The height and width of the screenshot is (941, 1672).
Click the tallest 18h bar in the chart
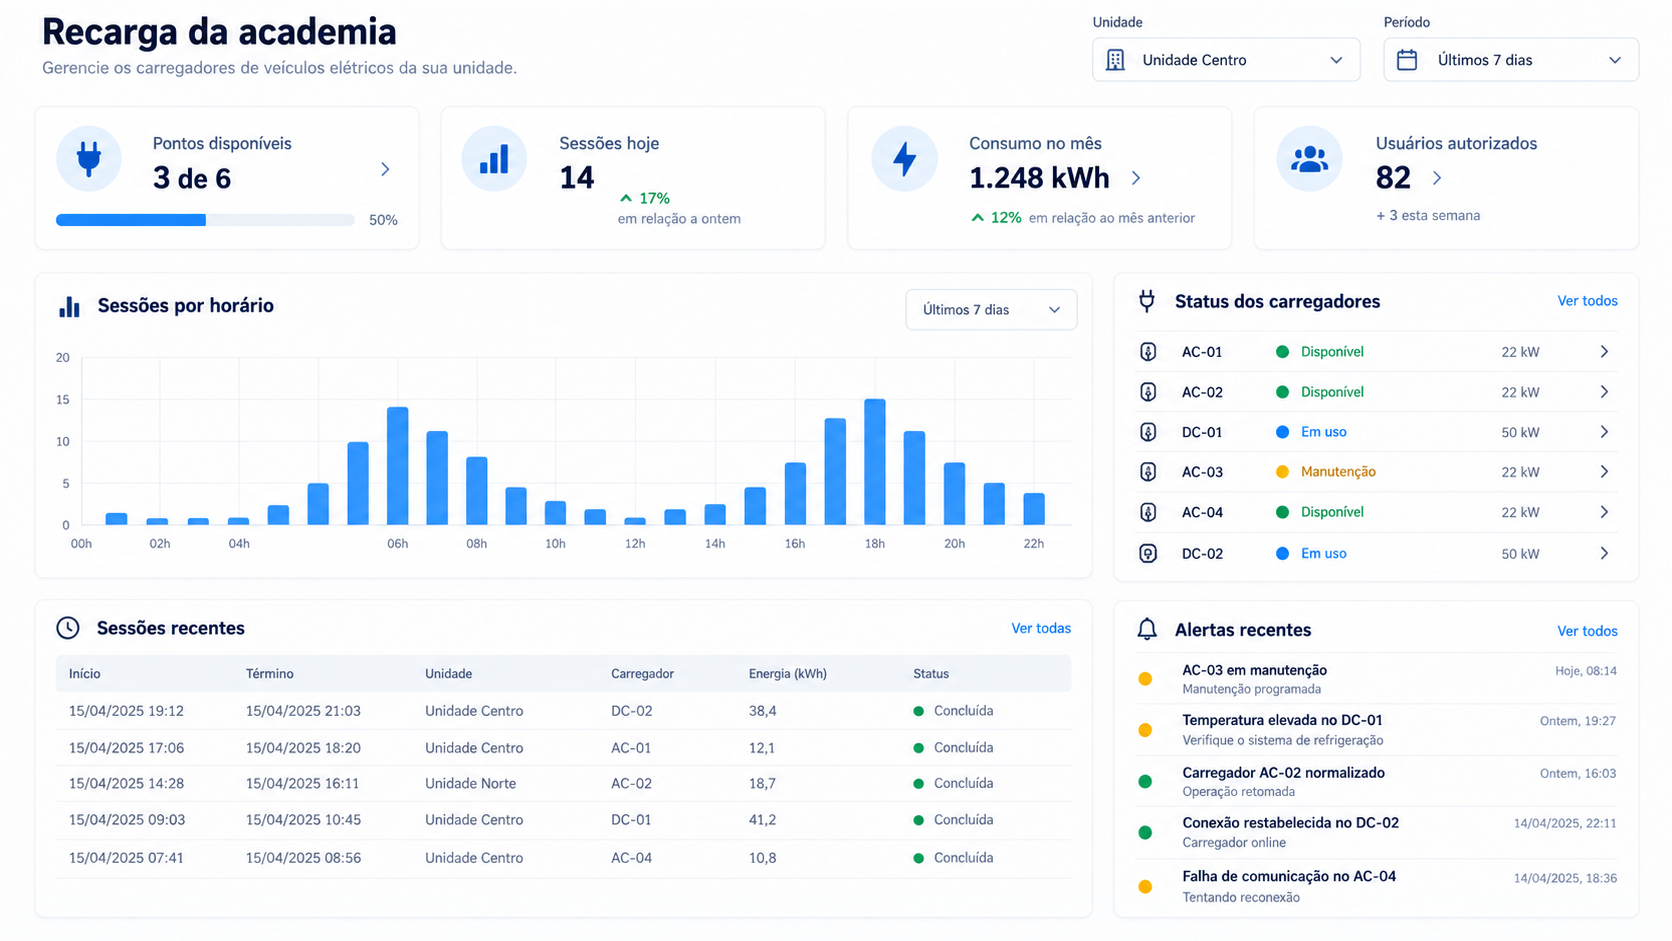[875, 462]
